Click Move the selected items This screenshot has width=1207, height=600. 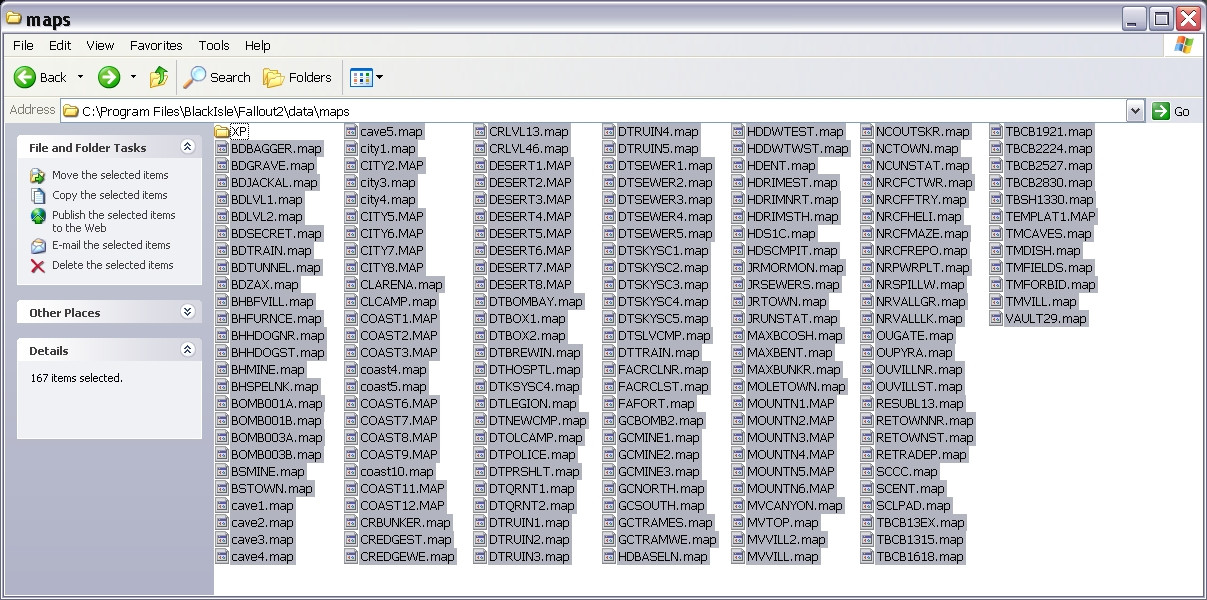(x=110, y=175)
